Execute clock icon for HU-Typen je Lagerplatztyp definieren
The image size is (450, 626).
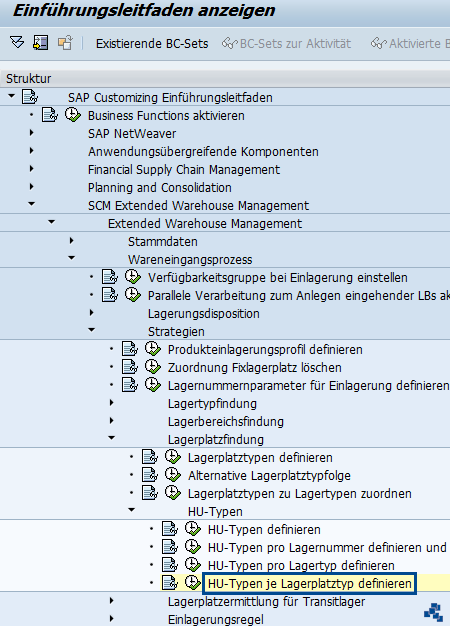(x=192, y=582)
